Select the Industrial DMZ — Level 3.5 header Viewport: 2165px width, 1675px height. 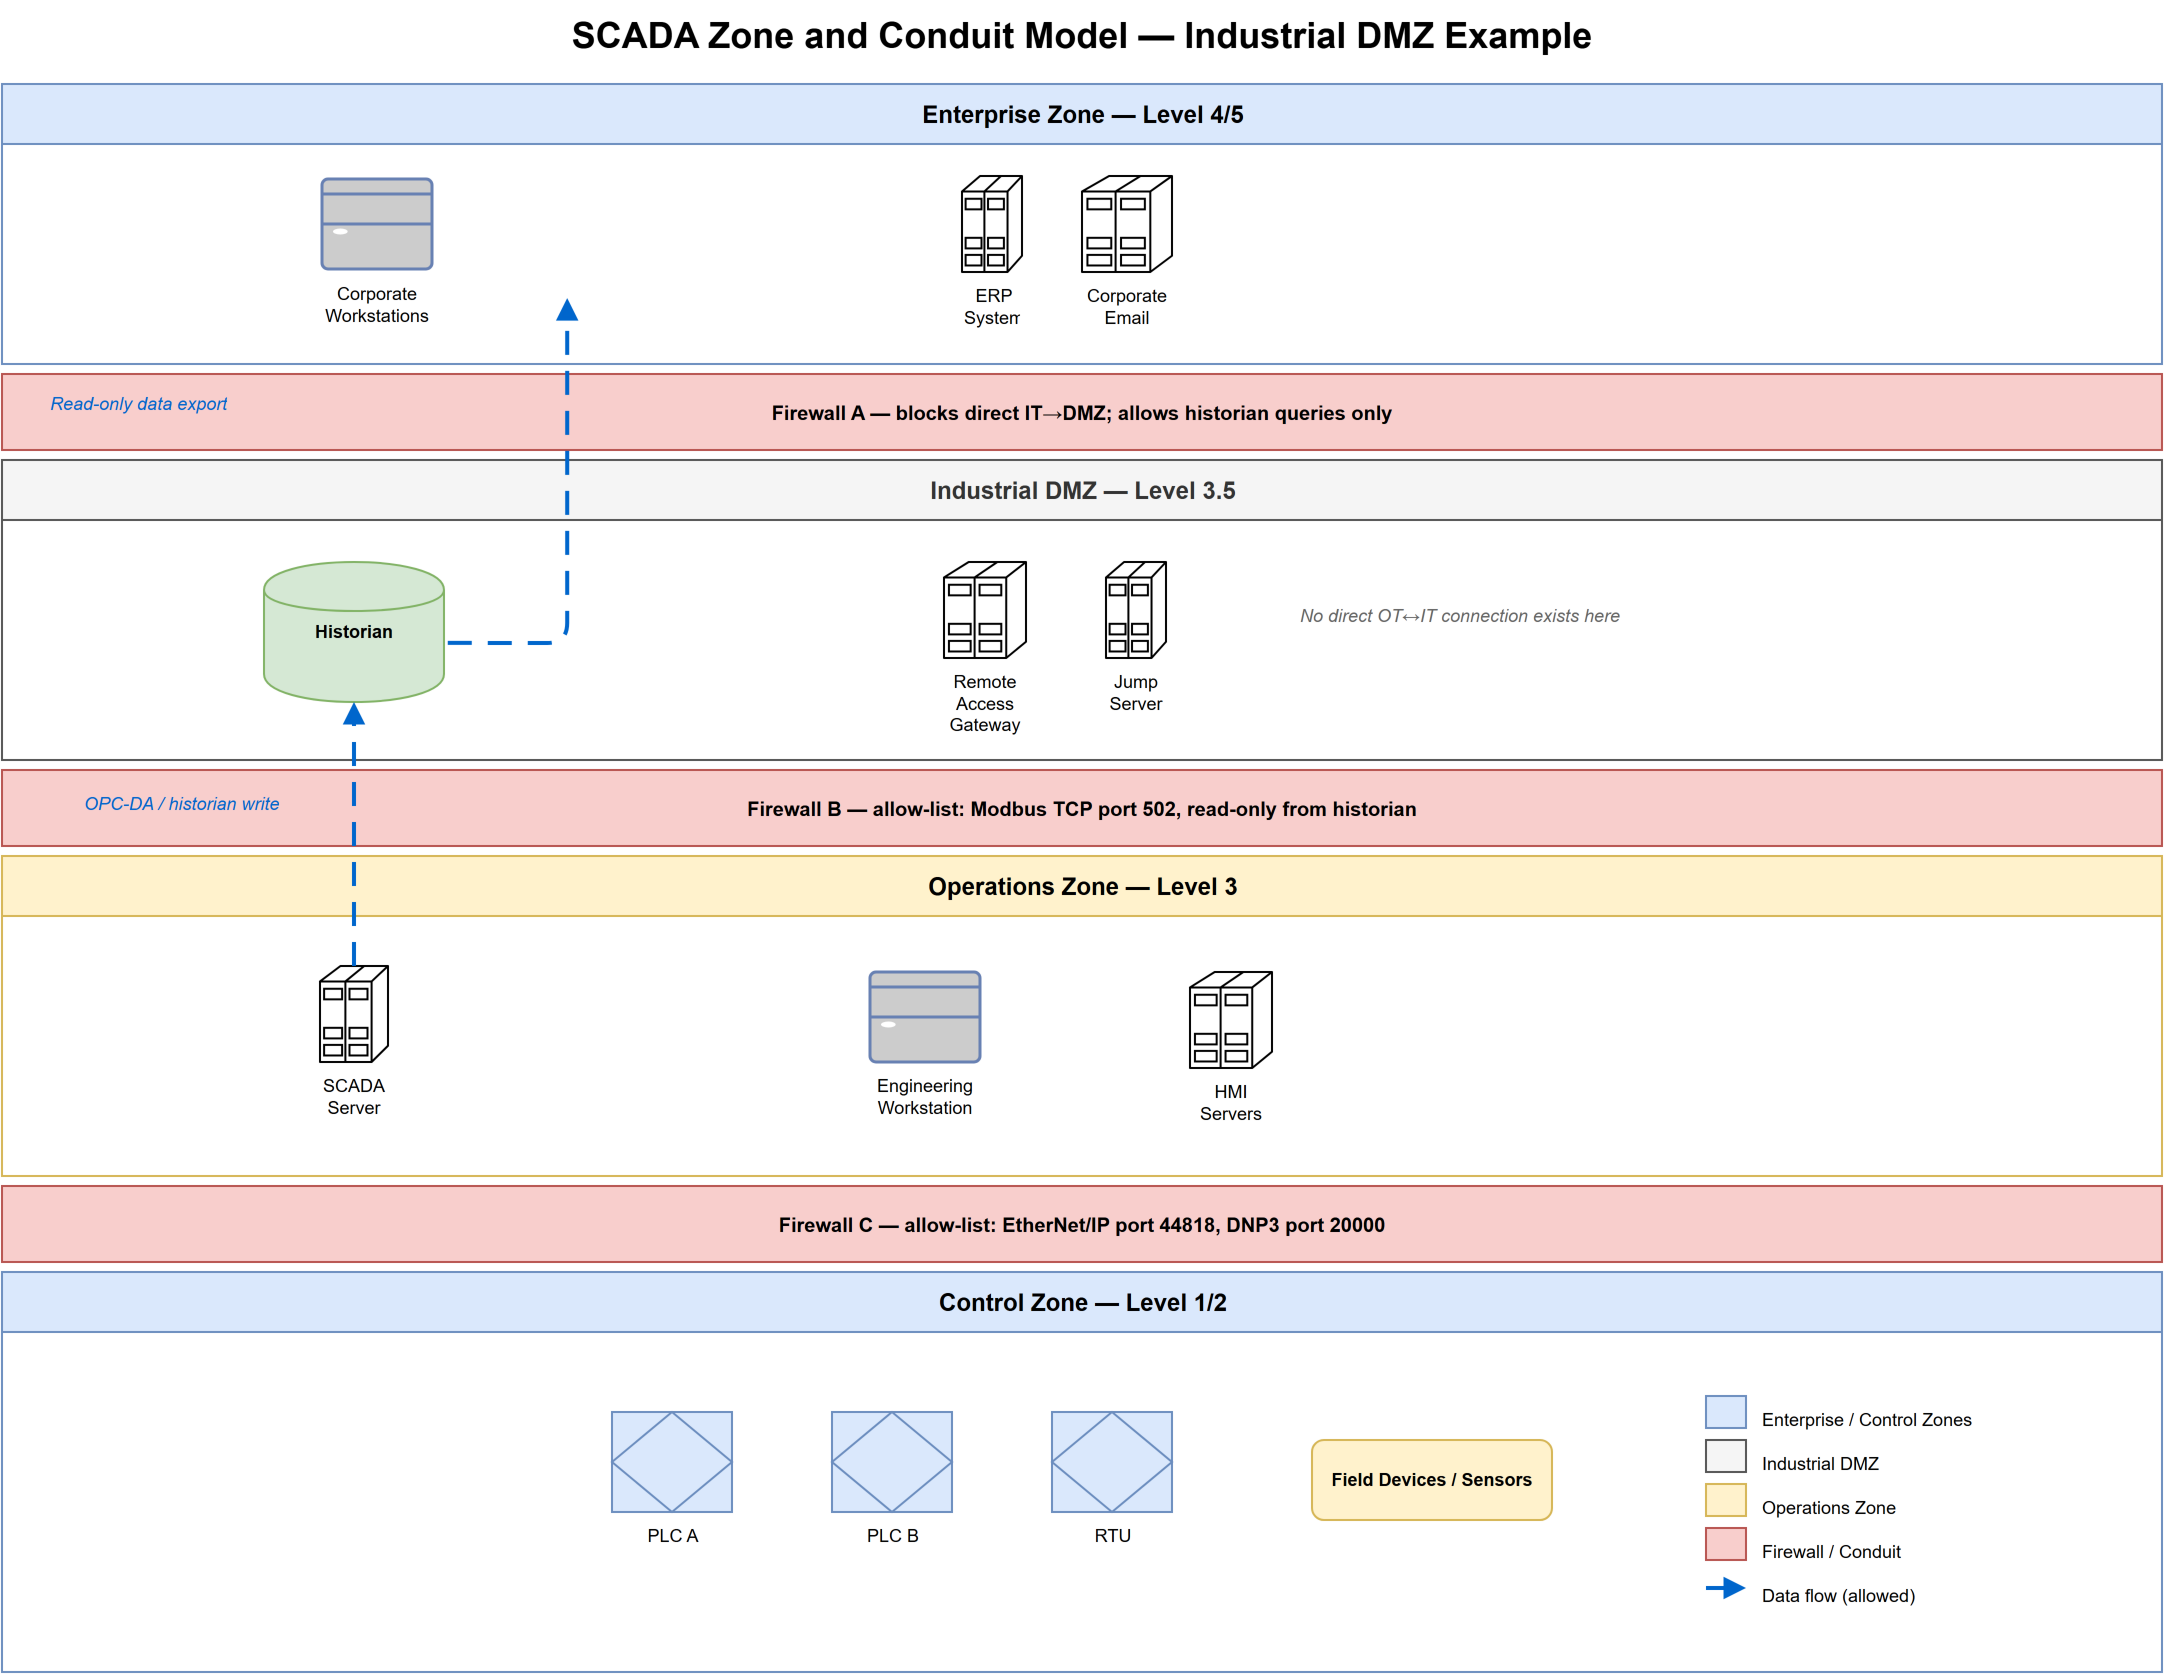click(1082, 490)
